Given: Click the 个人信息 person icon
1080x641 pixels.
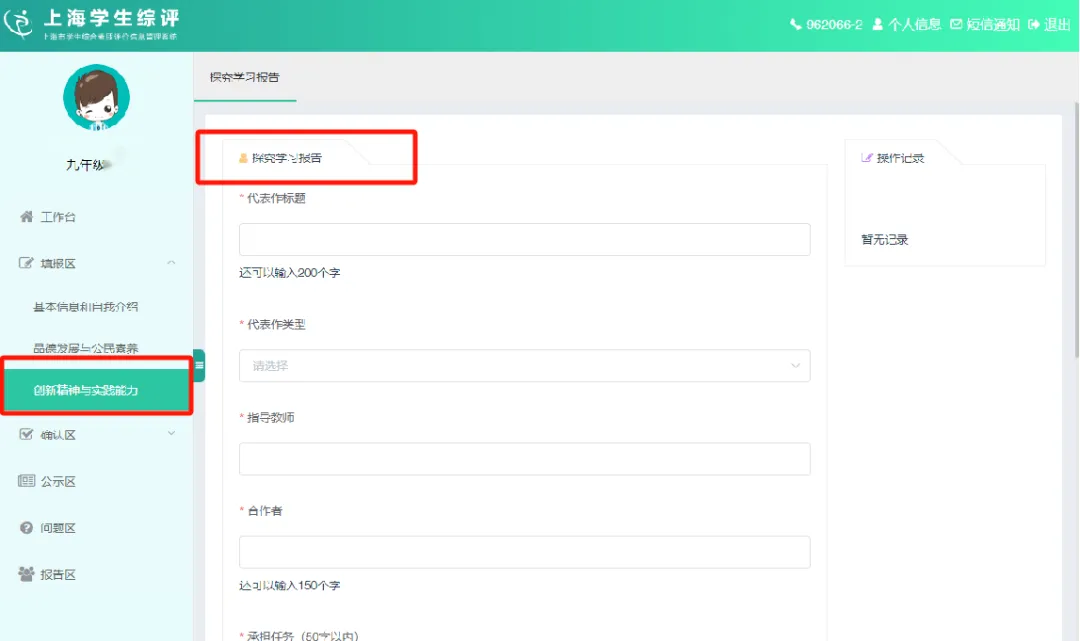Looking at the screenshot, I should tap(878, 25).
